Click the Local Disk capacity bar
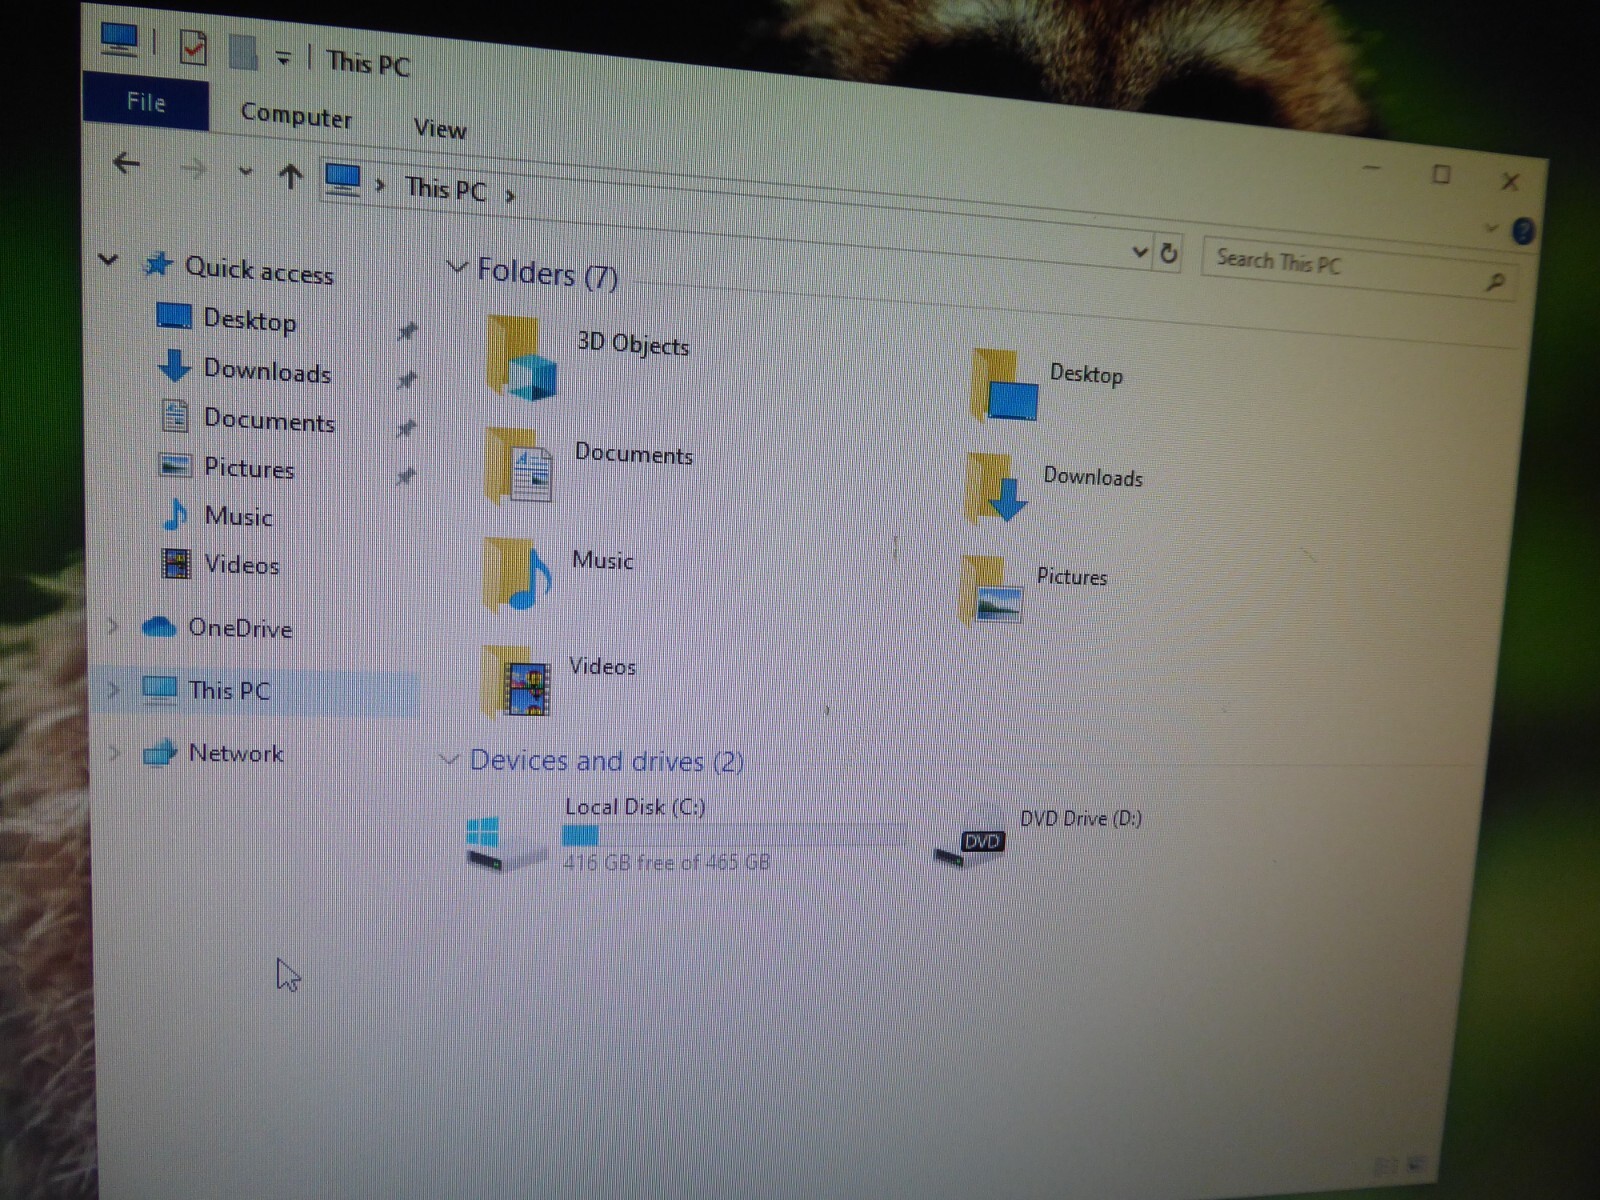This screenshot has width=1600, height=1200. click(735, 836)
